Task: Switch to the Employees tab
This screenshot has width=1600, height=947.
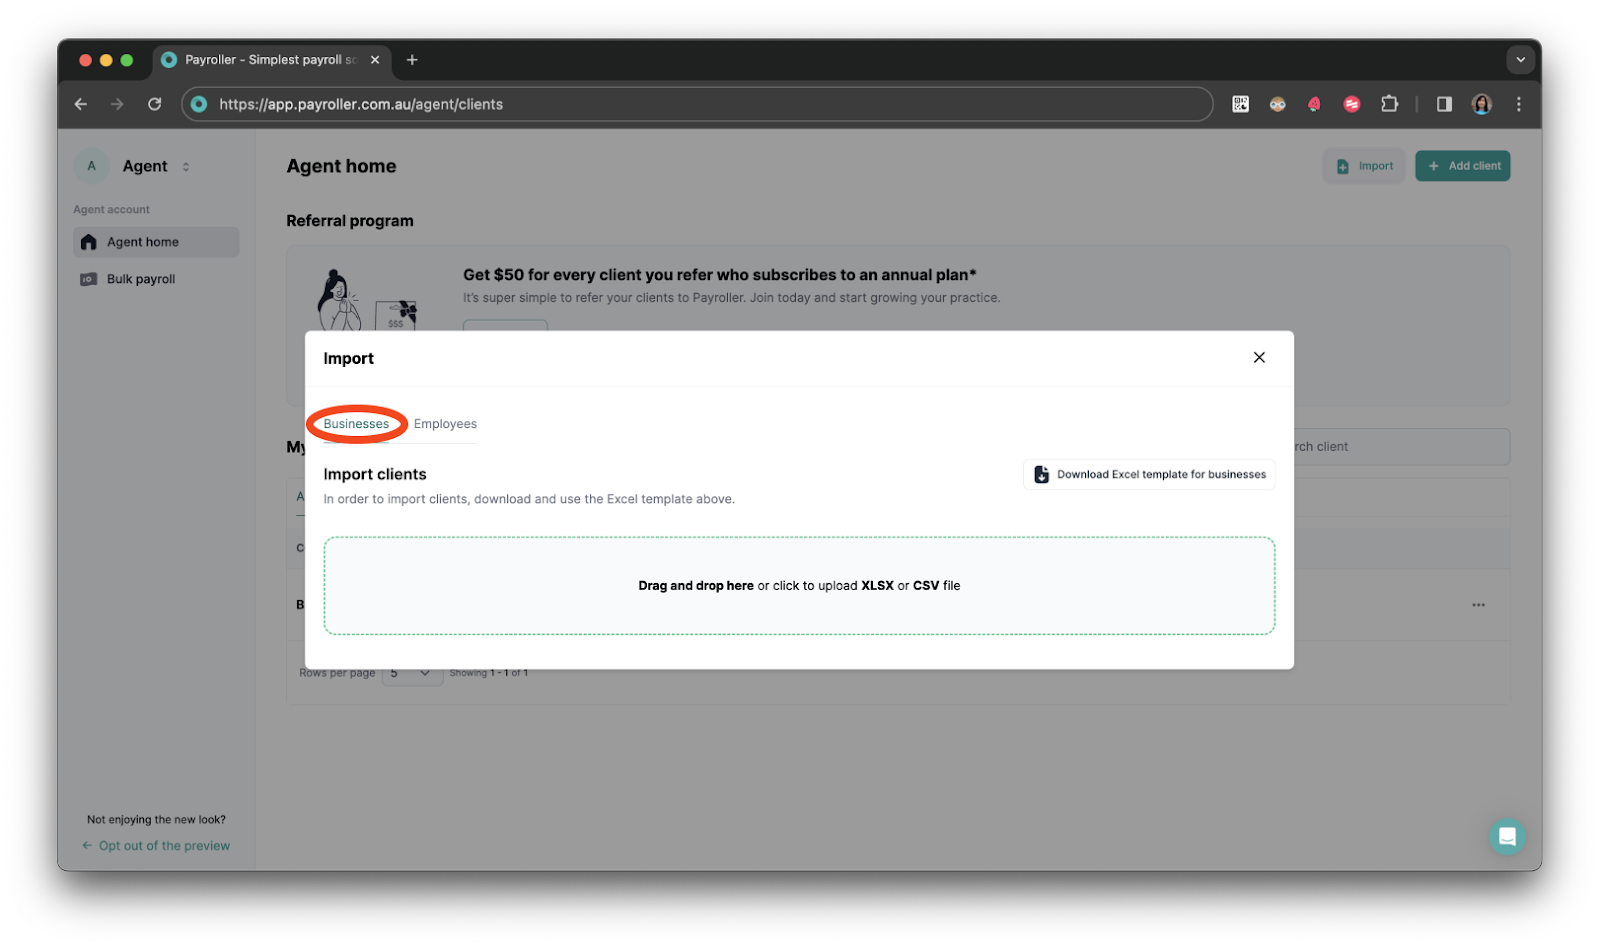Action: click(445, 424)
